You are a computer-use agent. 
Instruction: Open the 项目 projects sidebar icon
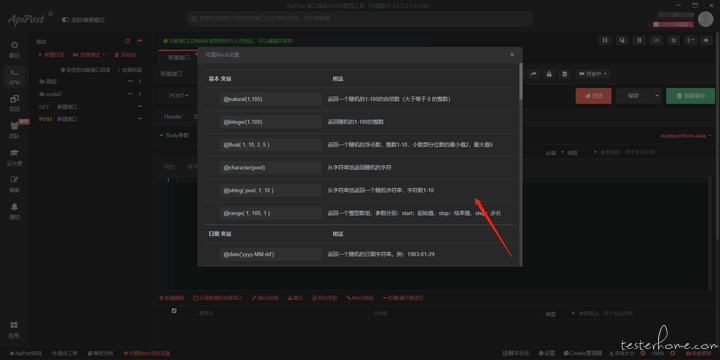(x=14, y=103)
